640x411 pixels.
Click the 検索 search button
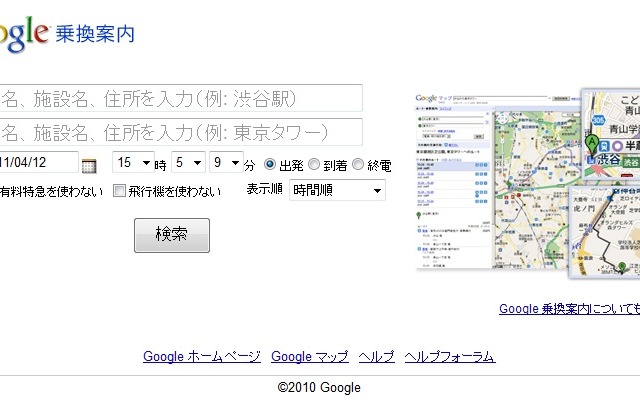click(172, 235)
